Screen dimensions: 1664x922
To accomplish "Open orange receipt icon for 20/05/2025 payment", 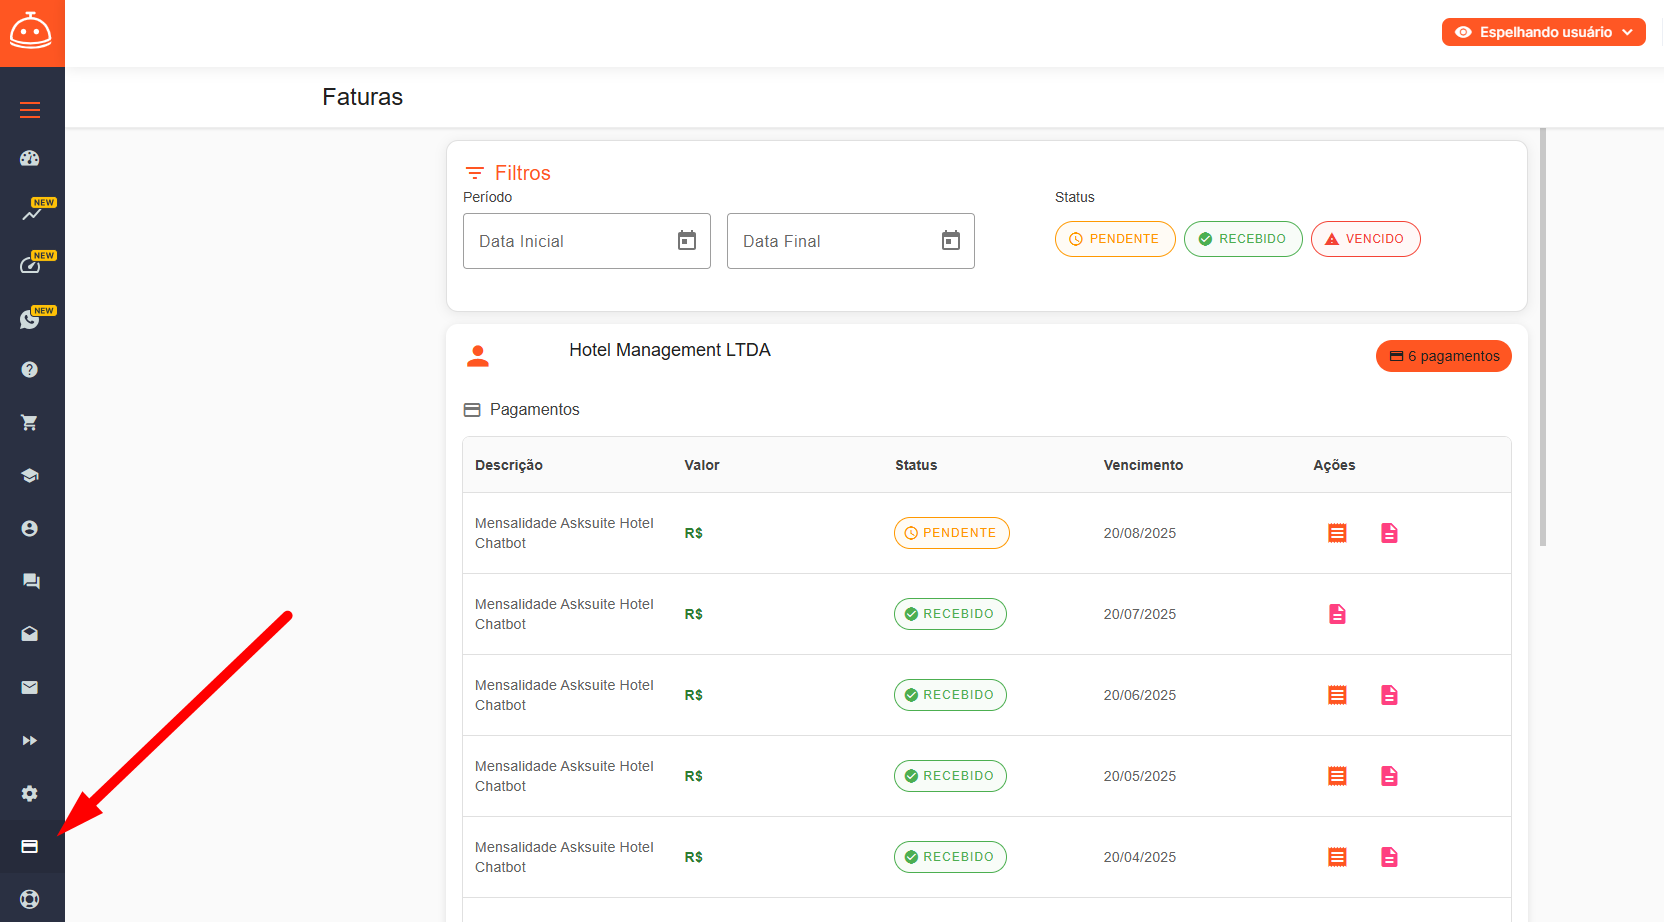I will click(x=1337, y=776).
